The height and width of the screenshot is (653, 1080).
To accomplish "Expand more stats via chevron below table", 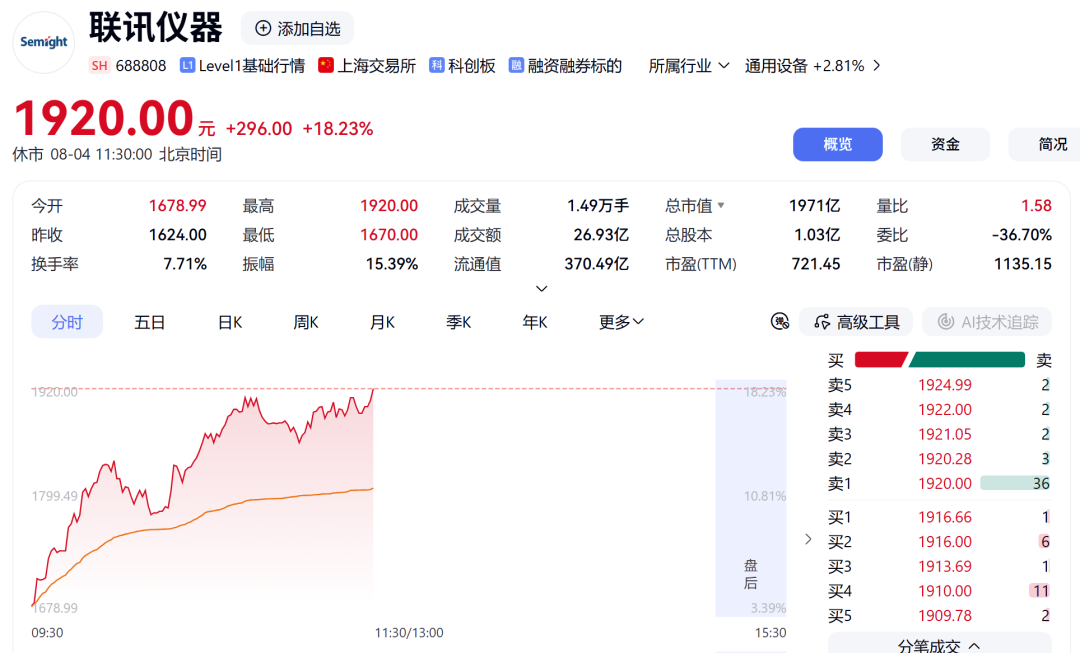I will coord(541,289).
